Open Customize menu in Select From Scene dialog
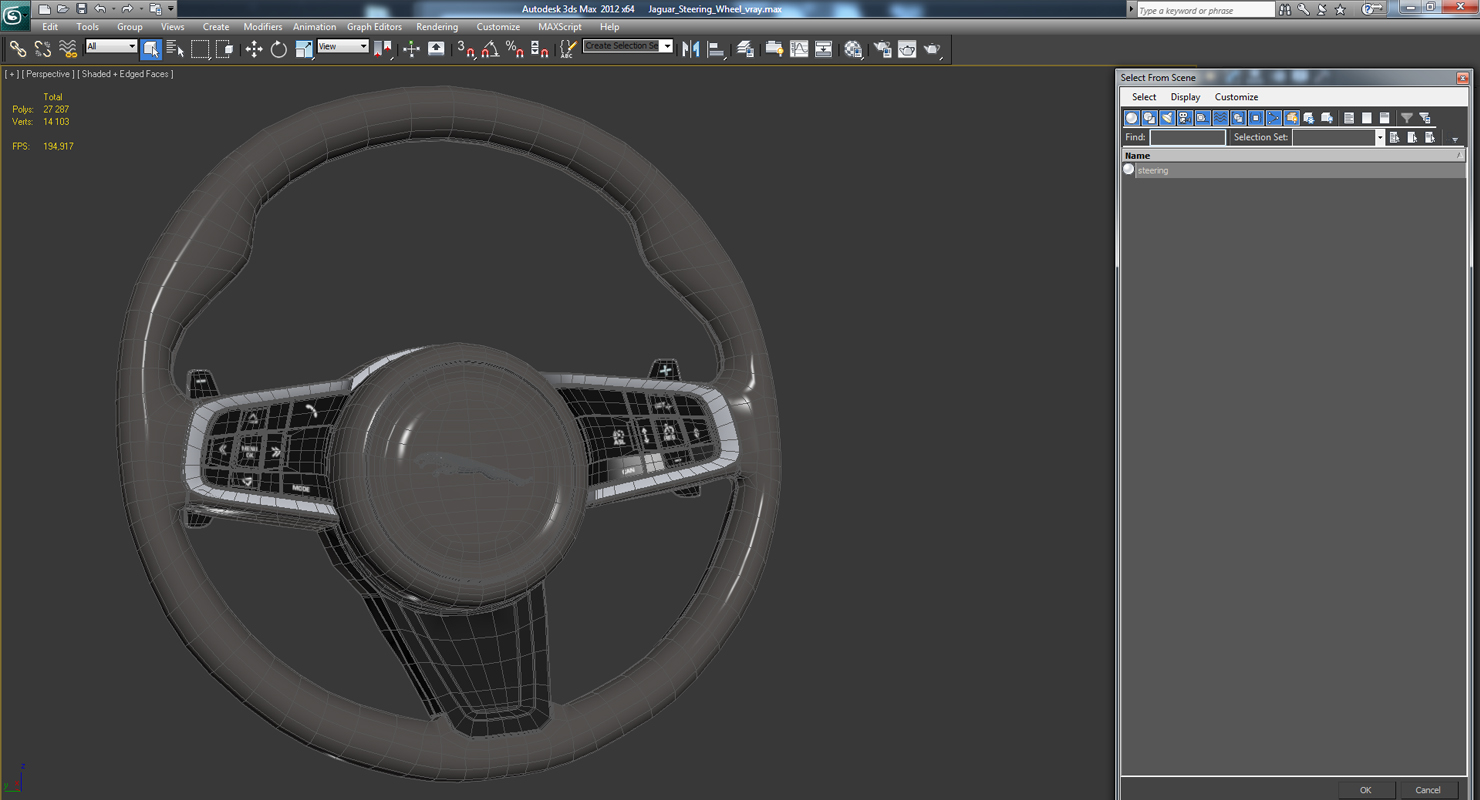1480x800 pixels. point(1236,97)
